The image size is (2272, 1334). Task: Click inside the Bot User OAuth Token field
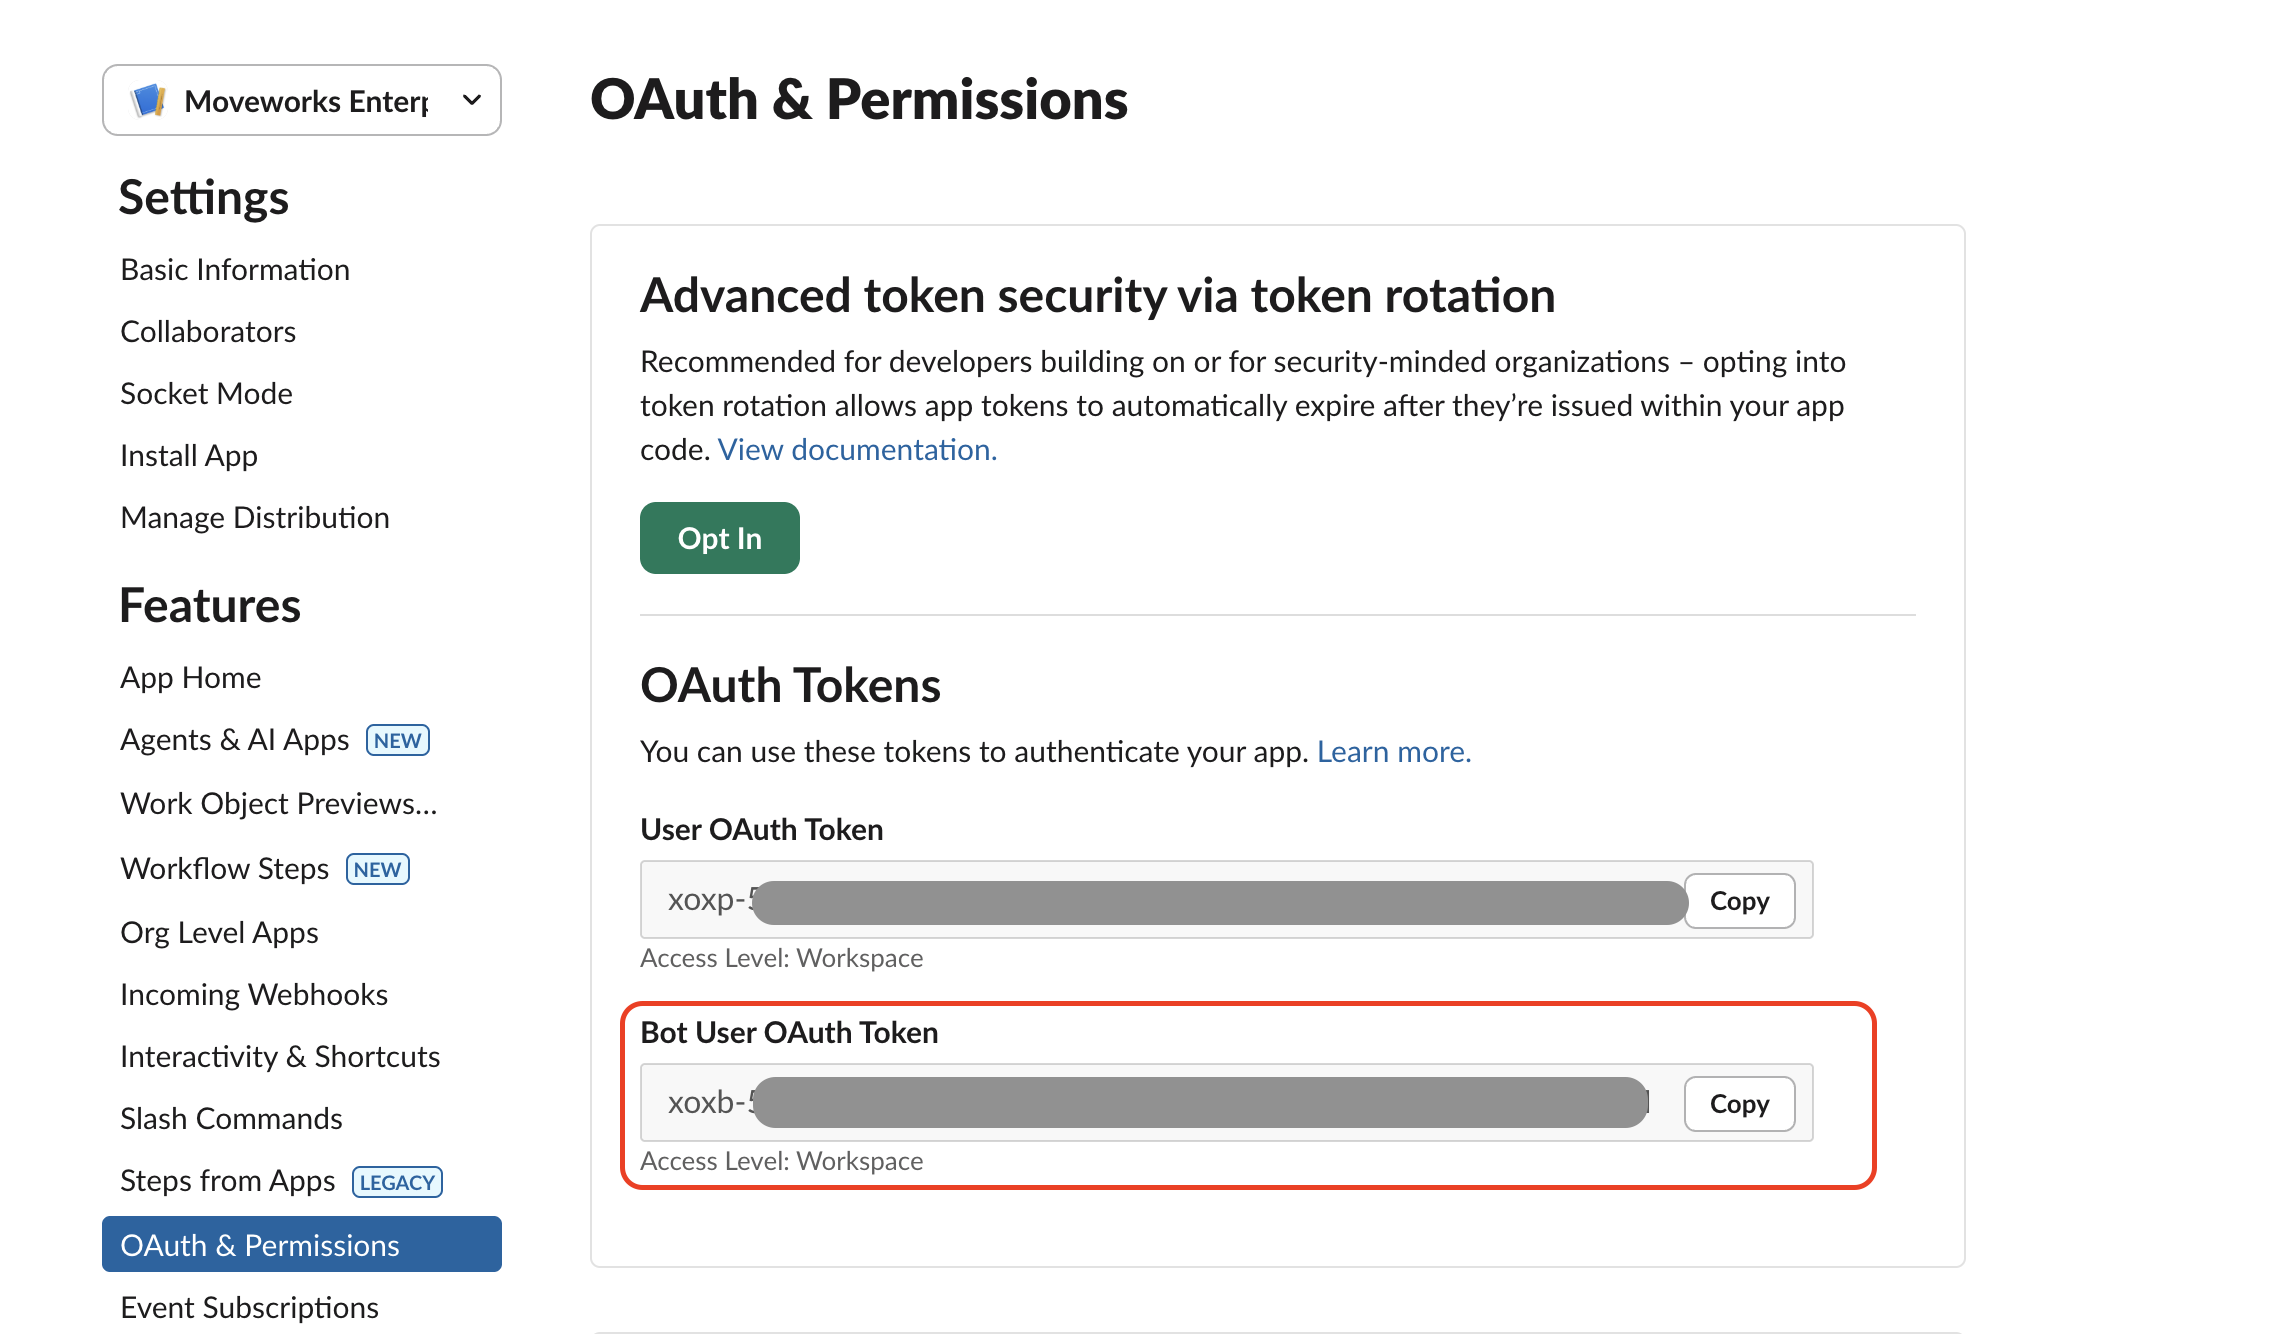(1160, 1103)
